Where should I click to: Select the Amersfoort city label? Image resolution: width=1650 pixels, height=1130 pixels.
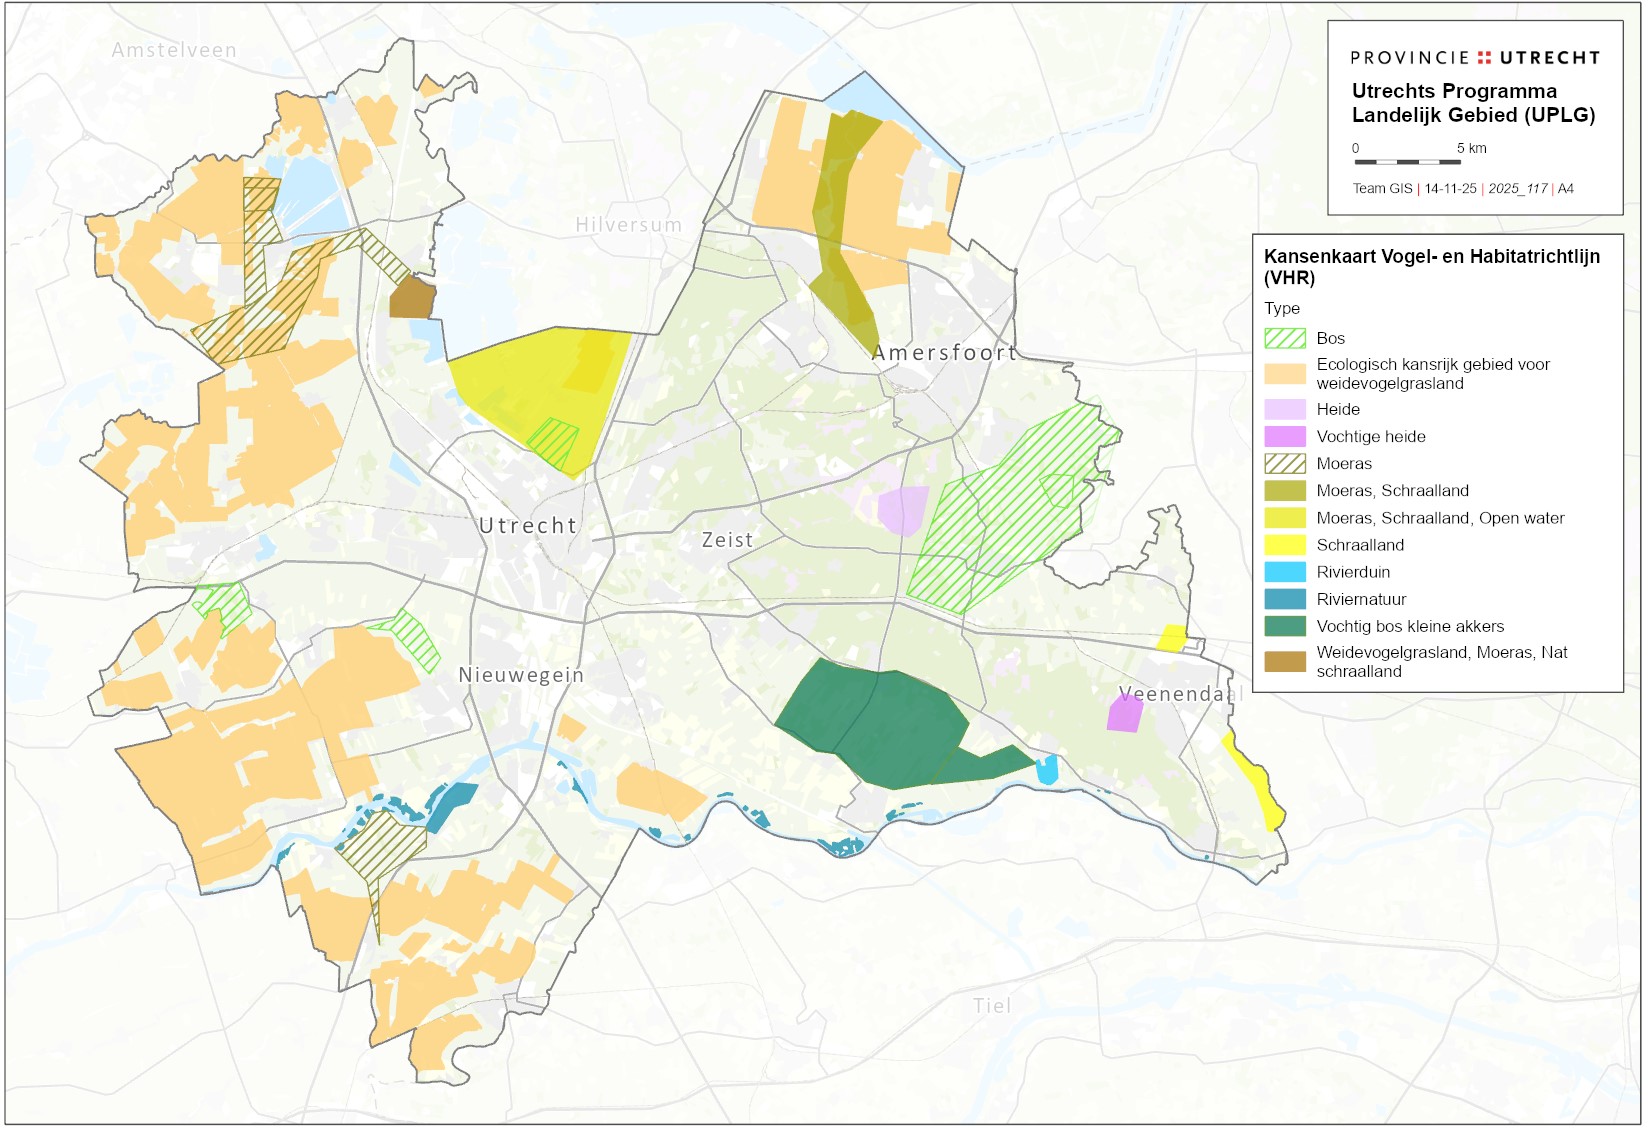pyautogui.click(x=944, y=353)
